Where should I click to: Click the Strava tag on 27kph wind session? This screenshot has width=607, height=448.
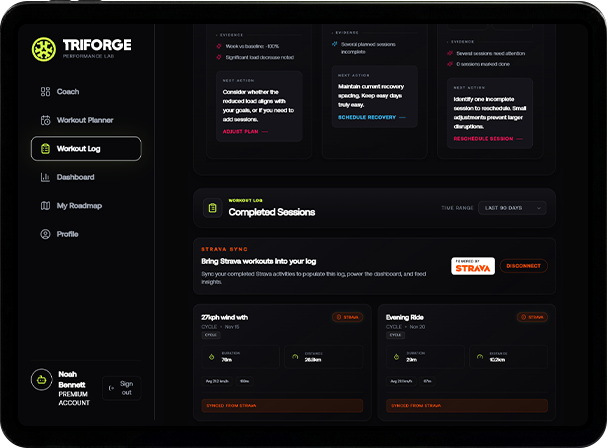347,317
